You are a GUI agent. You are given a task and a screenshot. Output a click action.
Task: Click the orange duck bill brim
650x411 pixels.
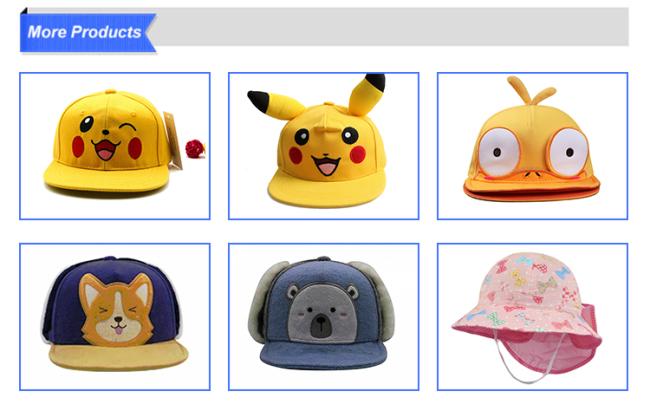pyautogui.click(x=532, y=187)
